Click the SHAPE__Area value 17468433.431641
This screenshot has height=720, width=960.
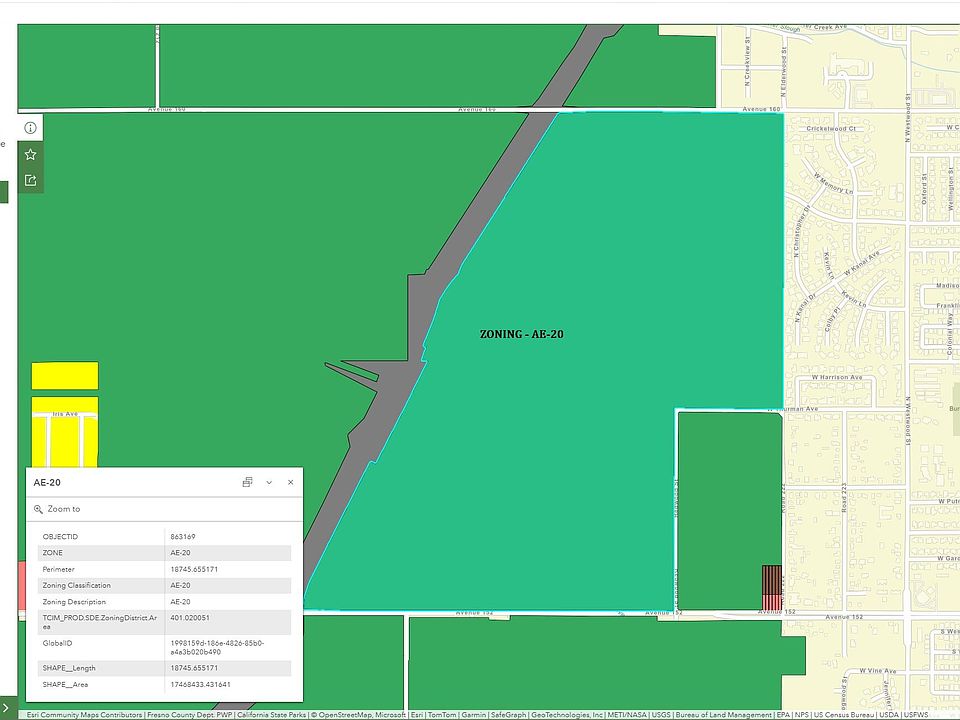200,684
